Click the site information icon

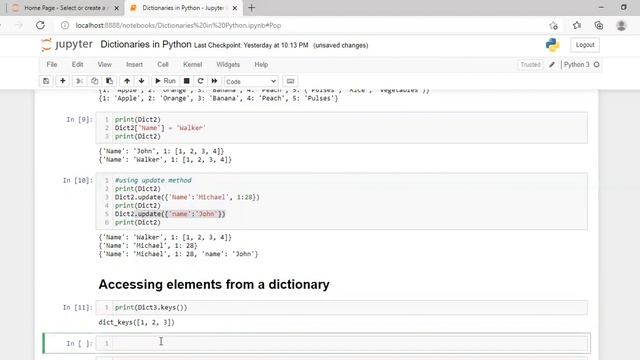65,25
